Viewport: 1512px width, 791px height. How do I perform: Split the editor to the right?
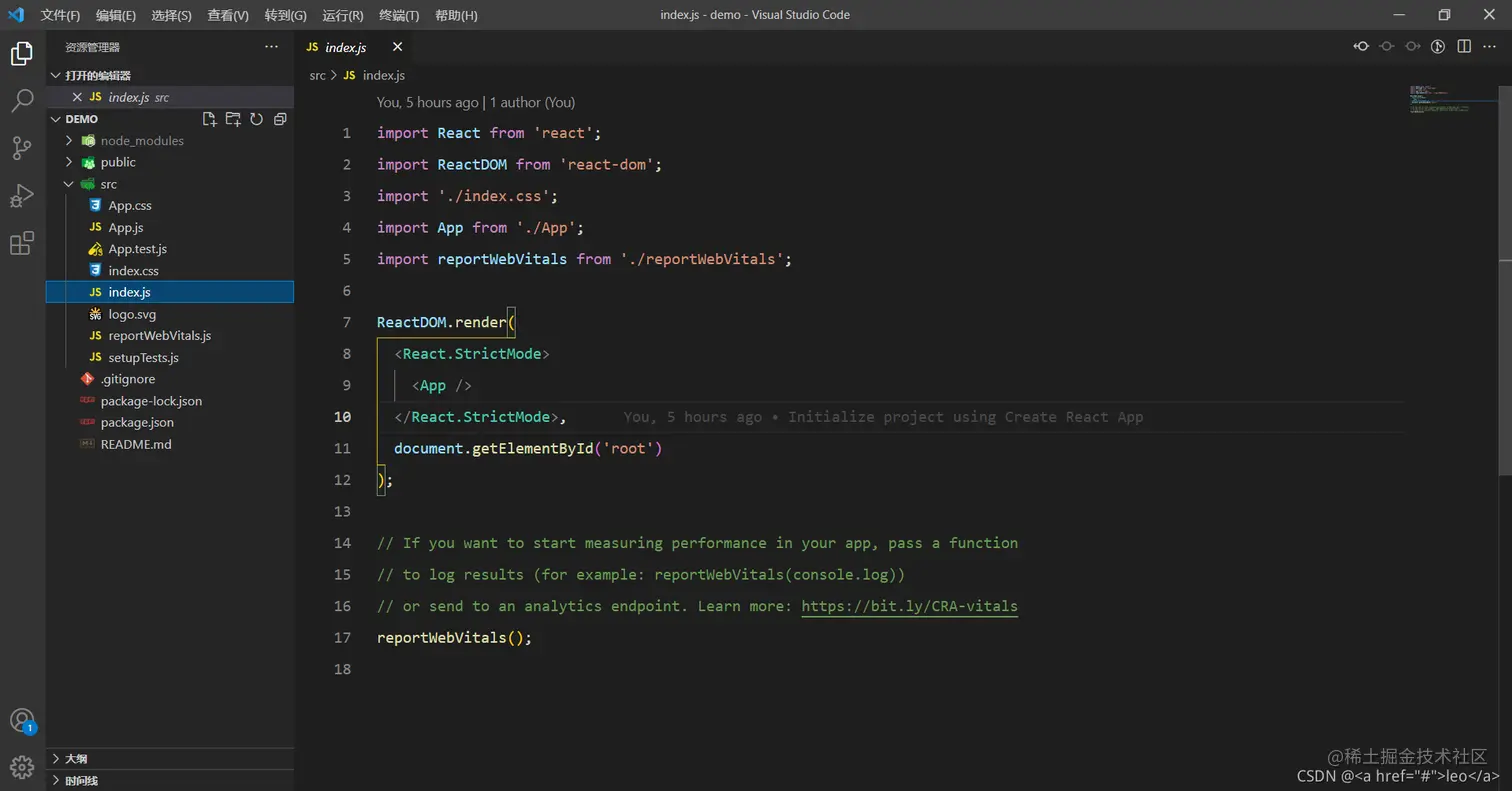[1464, 47]
